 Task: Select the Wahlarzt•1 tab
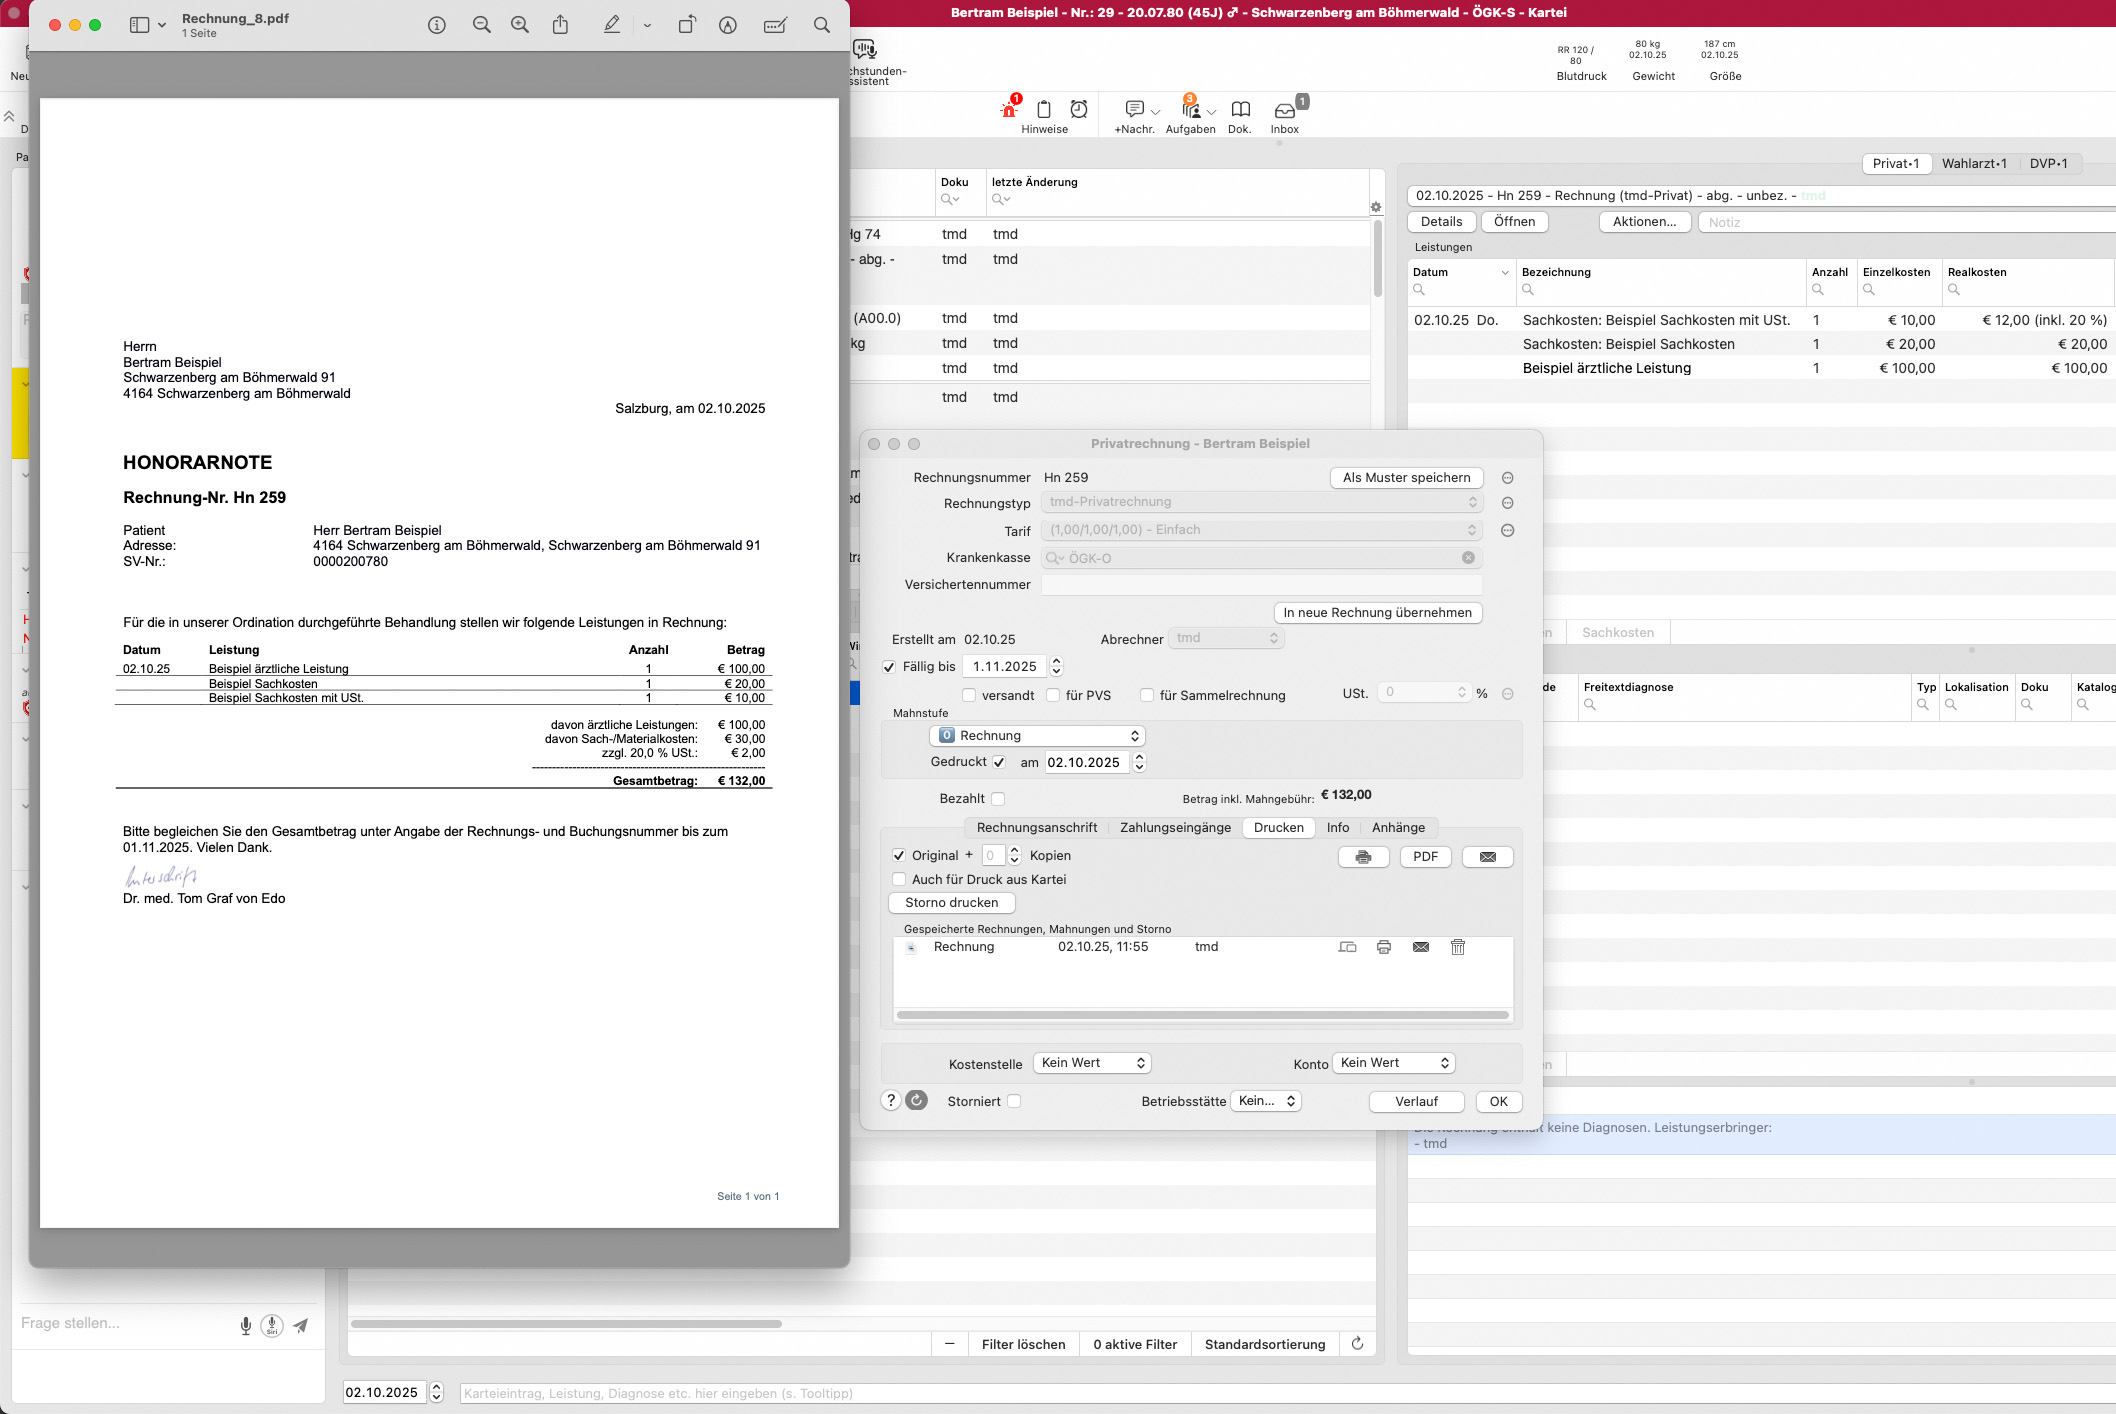[x=1973, y=164]
